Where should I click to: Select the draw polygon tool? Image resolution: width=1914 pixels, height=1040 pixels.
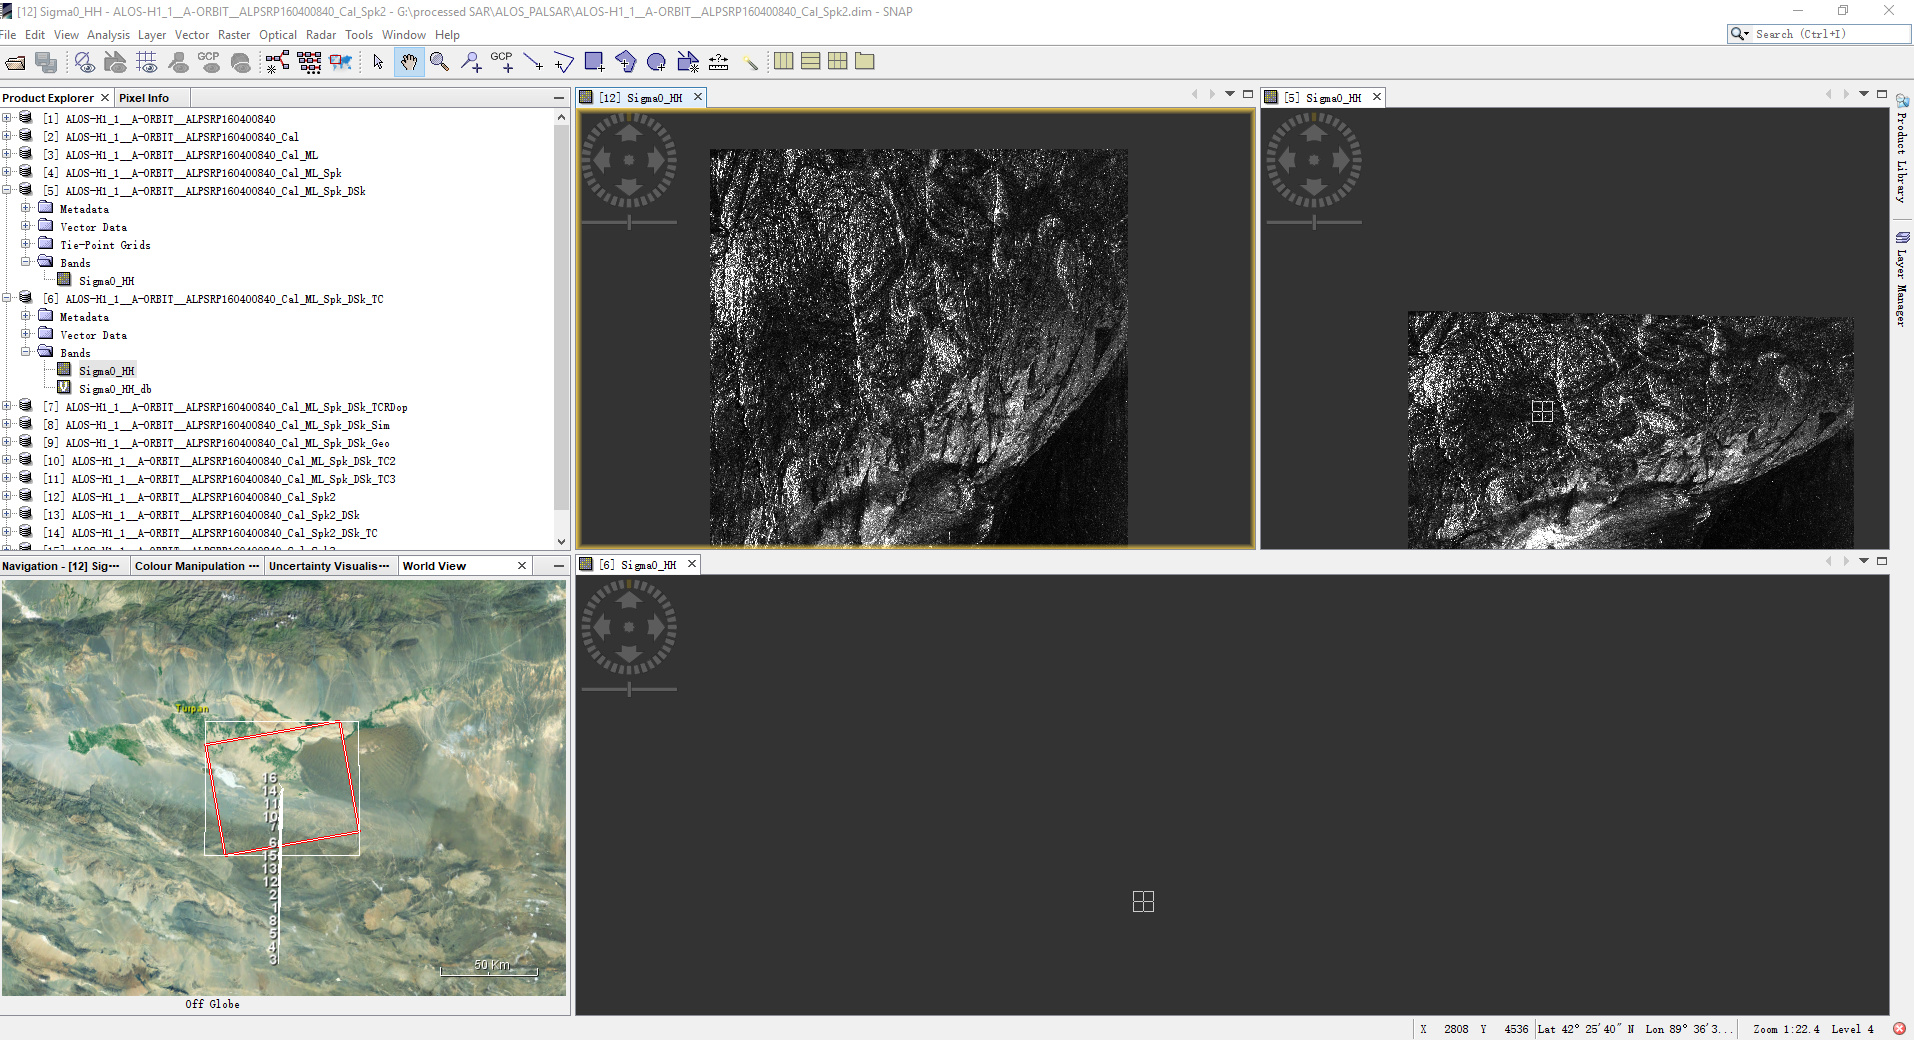tap(626, 63)
